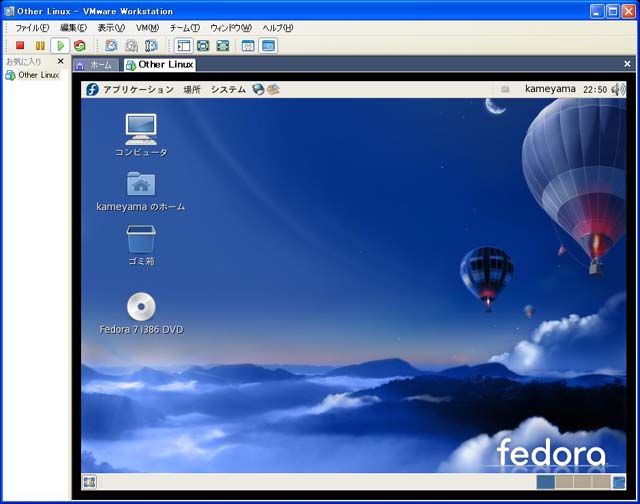Open the summary view toolbar icon
The width and height of the screenshot is (640, 504).
pos(248,45)
